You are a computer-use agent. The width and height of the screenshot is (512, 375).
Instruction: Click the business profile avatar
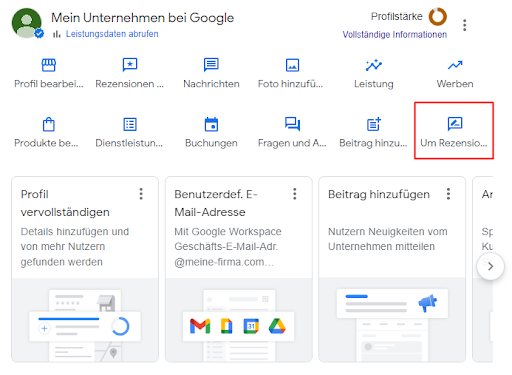(27, 23)
